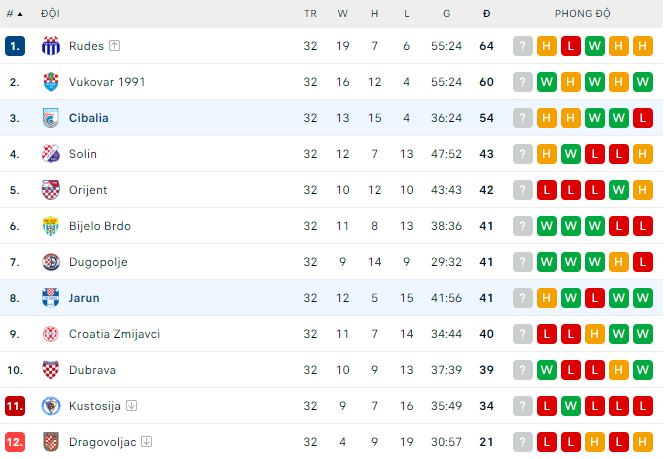Click the Vukovar 1991 club crest
The width and height of the screenshot is (664, 459).
point(51,82)
